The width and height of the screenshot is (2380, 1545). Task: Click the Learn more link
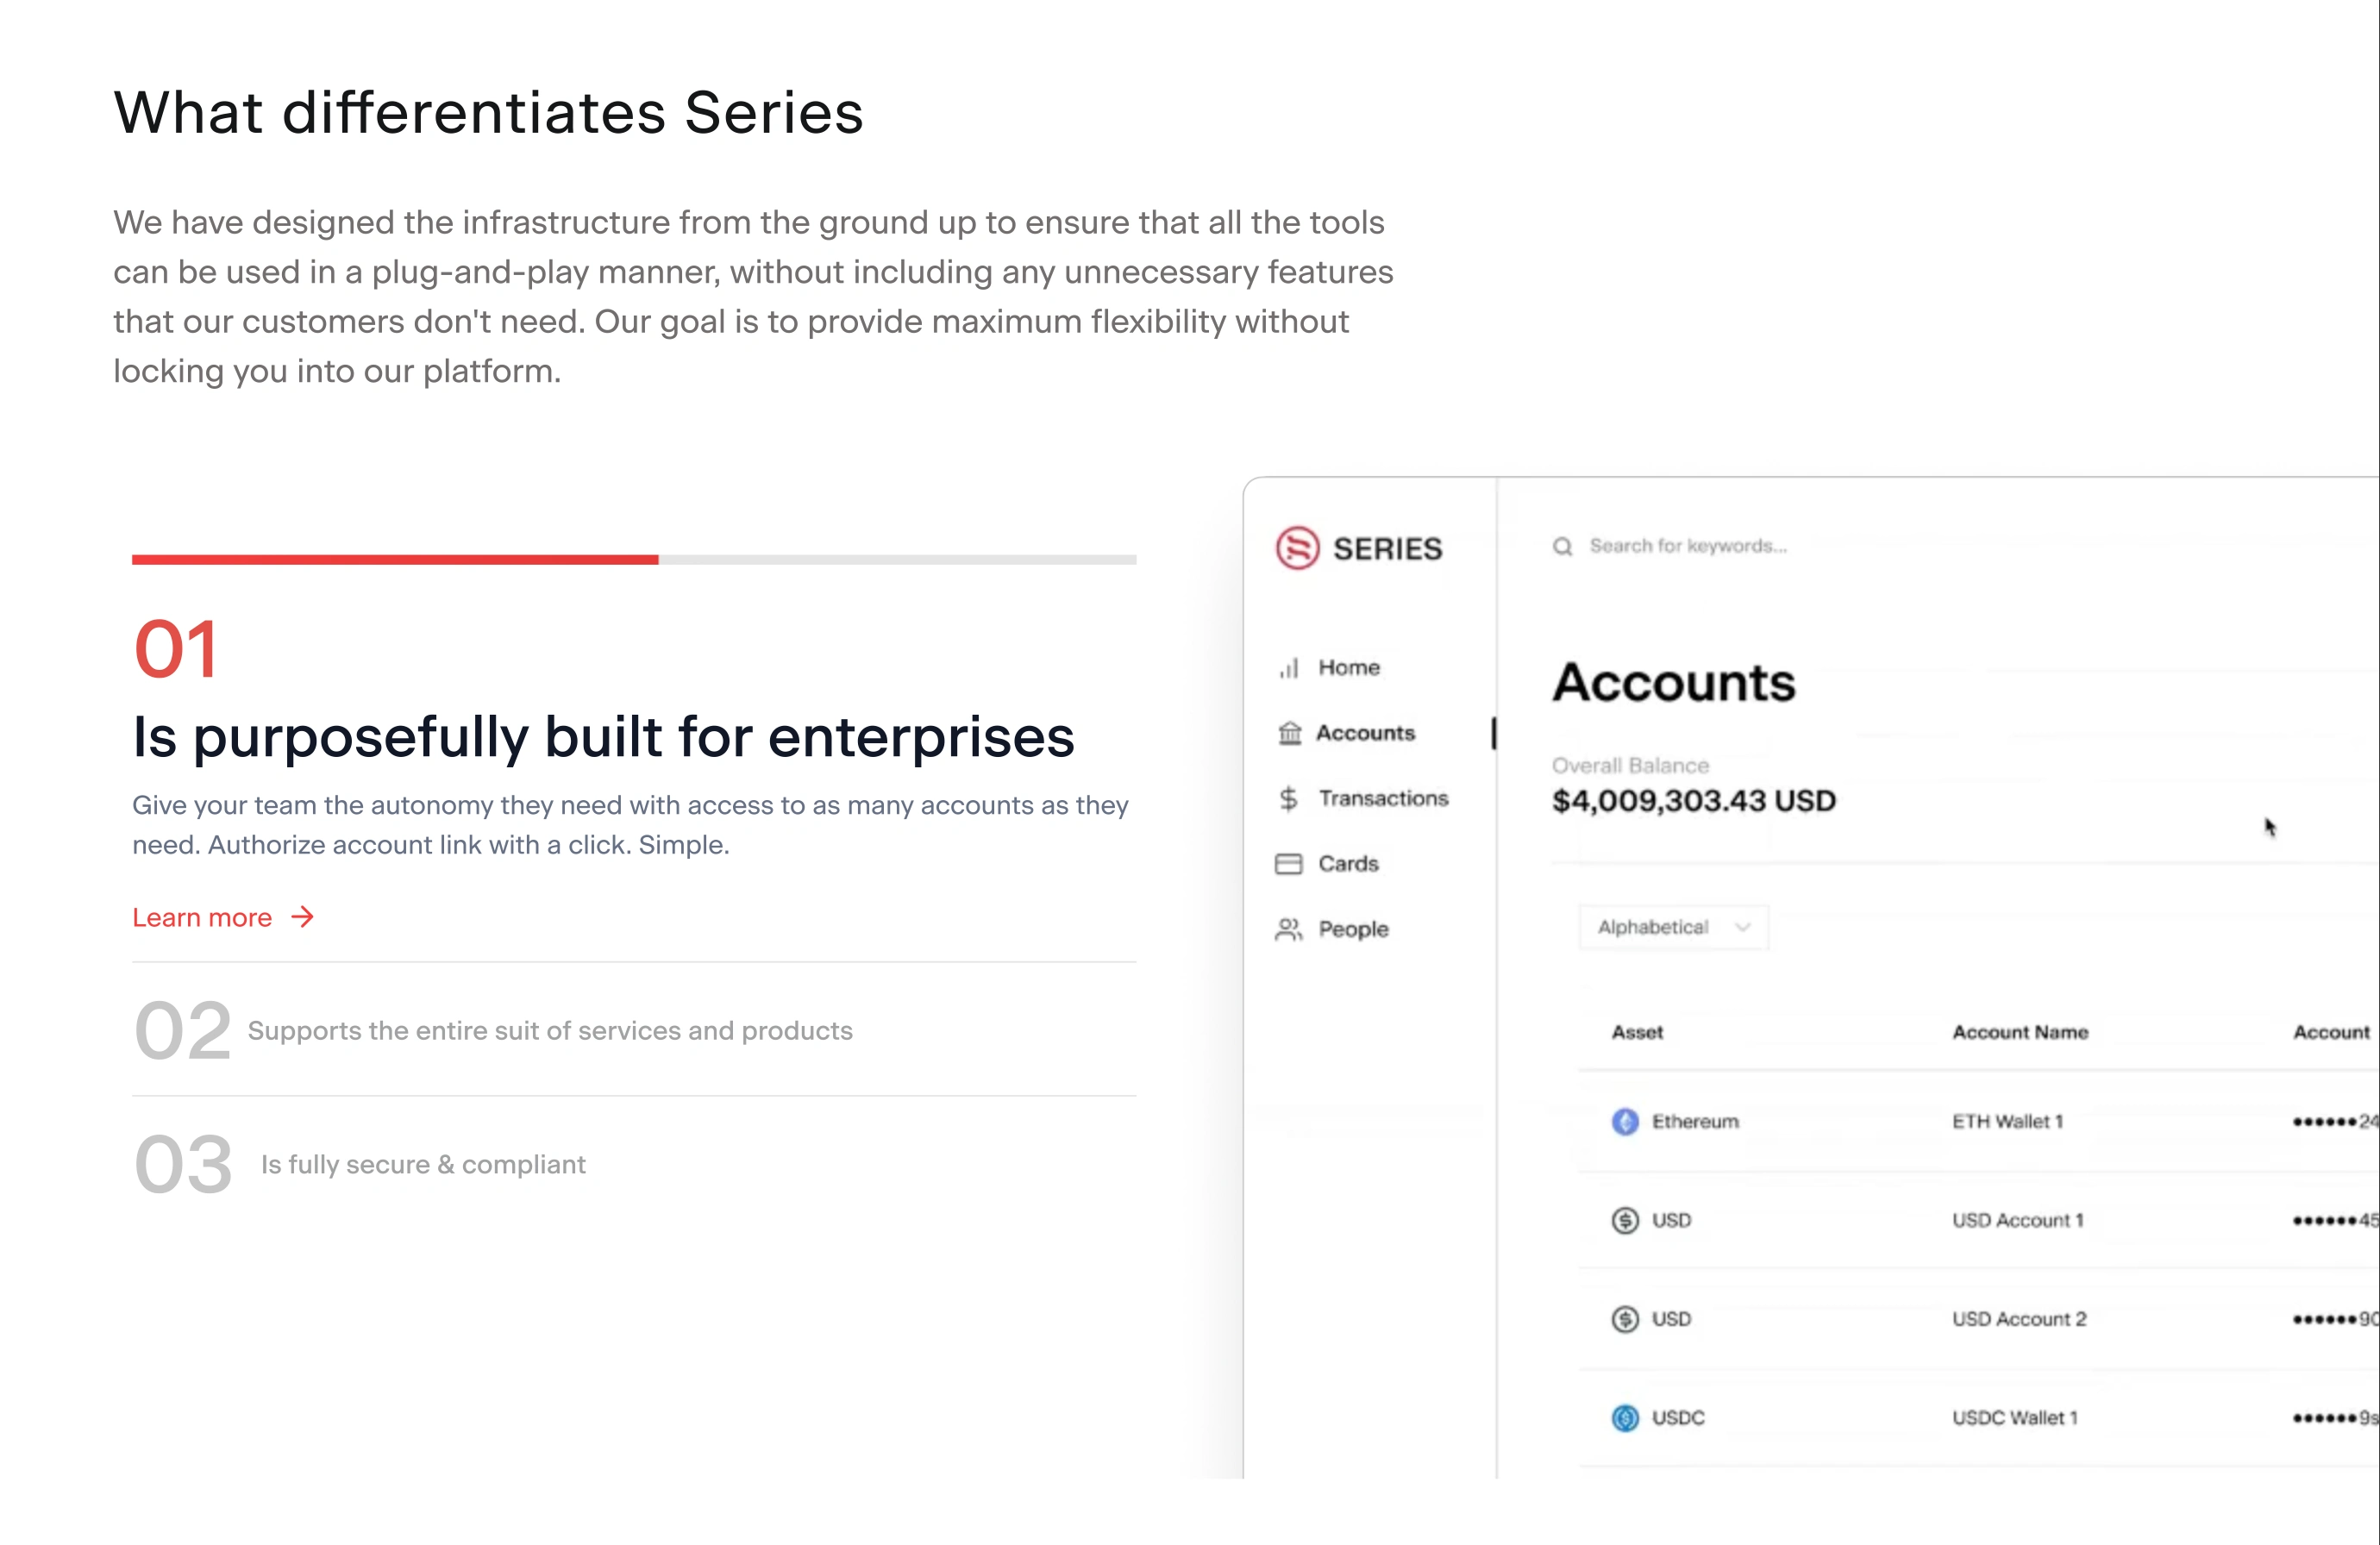(203, 917)
